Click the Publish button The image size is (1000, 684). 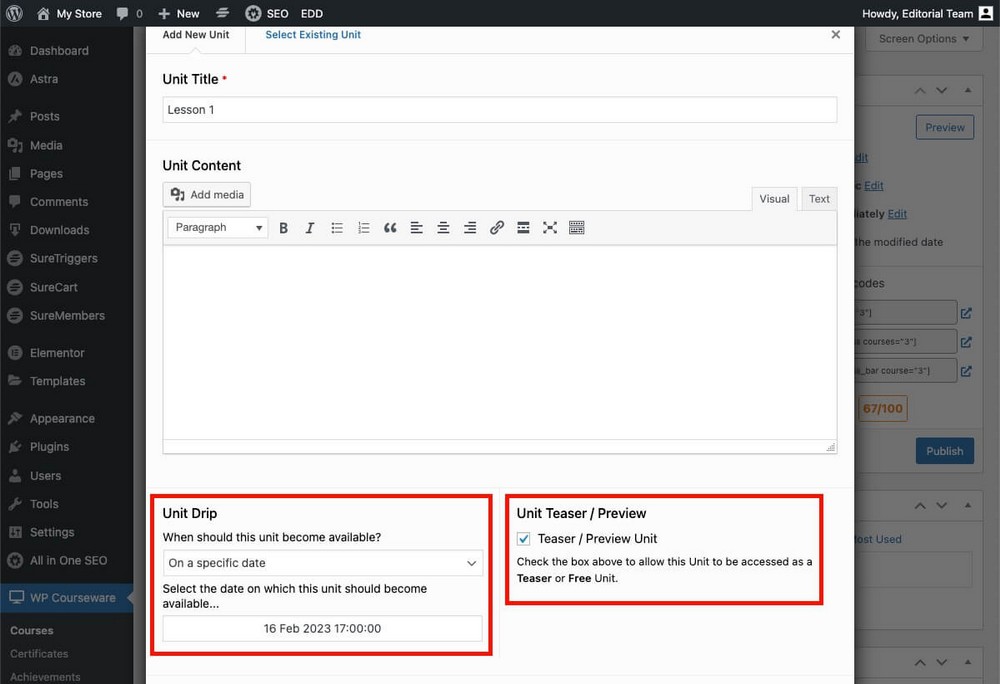point(945,451)
